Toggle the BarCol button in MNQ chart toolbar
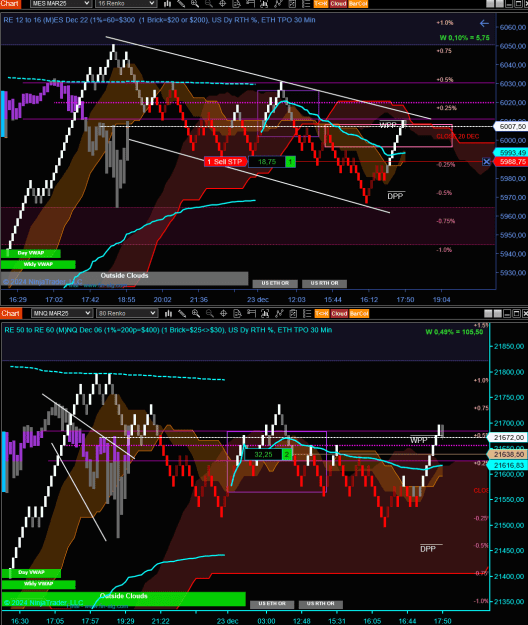The image size is (528, 625). (x=359, y=314)
